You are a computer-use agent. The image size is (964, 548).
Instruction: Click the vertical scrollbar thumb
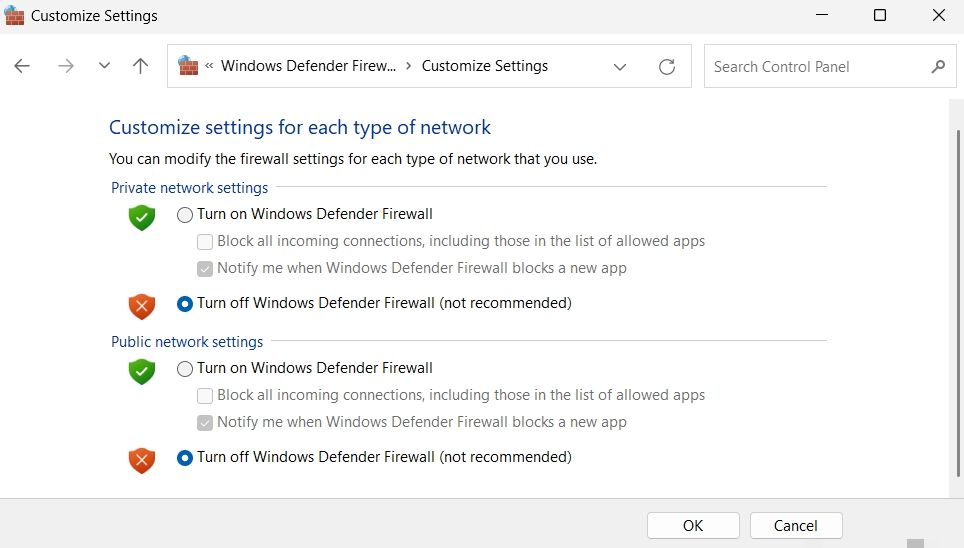(958, 303)
